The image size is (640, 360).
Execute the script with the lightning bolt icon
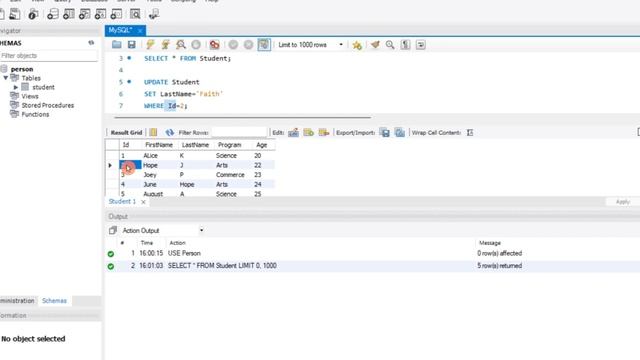click(150, 44)
